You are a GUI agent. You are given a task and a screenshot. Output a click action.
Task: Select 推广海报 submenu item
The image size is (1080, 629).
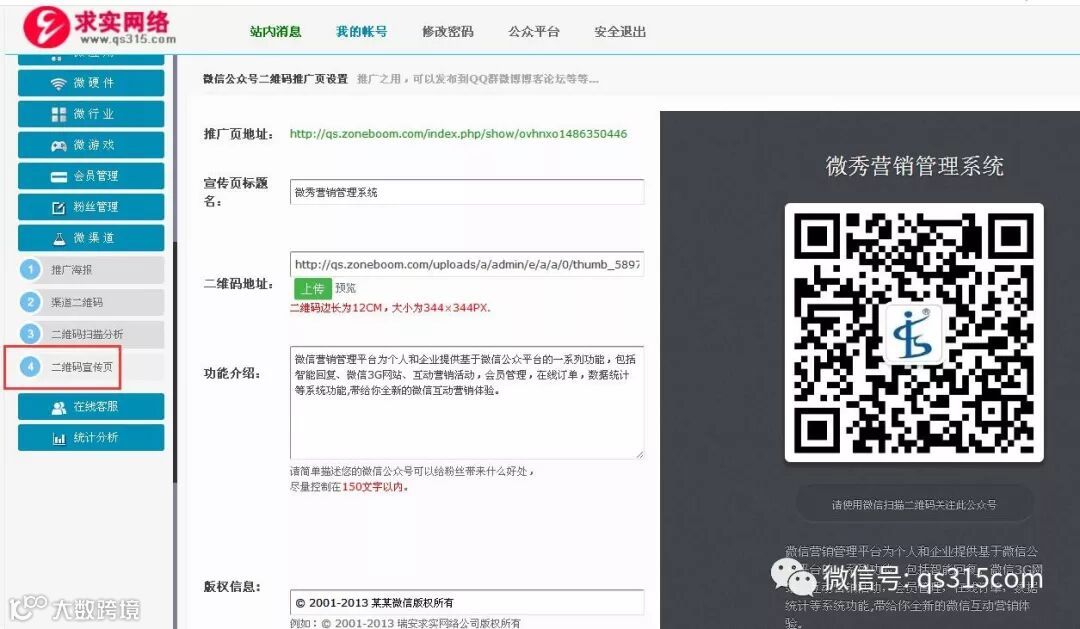click(x=92, y=269)
